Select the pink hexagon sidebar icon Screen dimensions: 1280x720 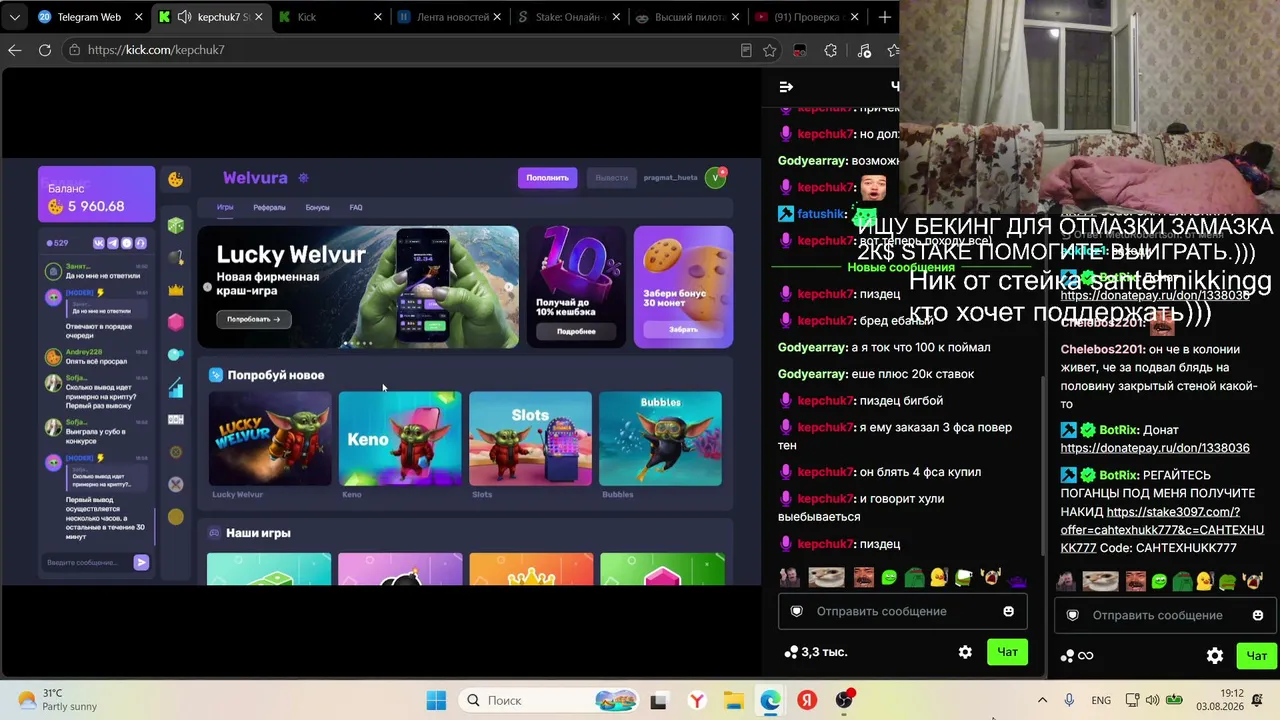(x=176, y=322)
